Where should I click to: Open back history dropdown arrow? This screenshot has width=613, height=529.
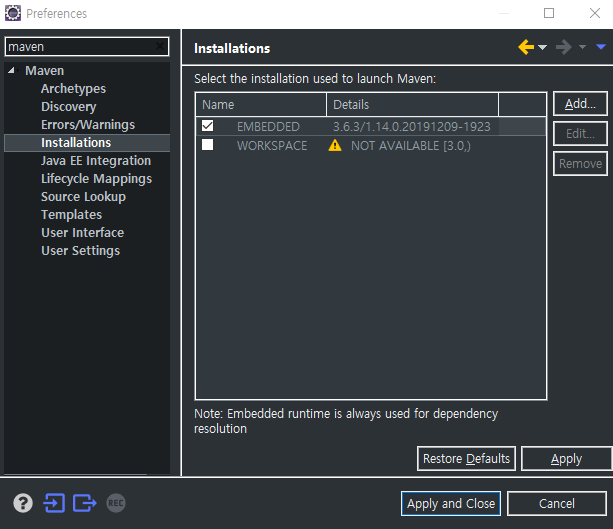pos(542,47)
